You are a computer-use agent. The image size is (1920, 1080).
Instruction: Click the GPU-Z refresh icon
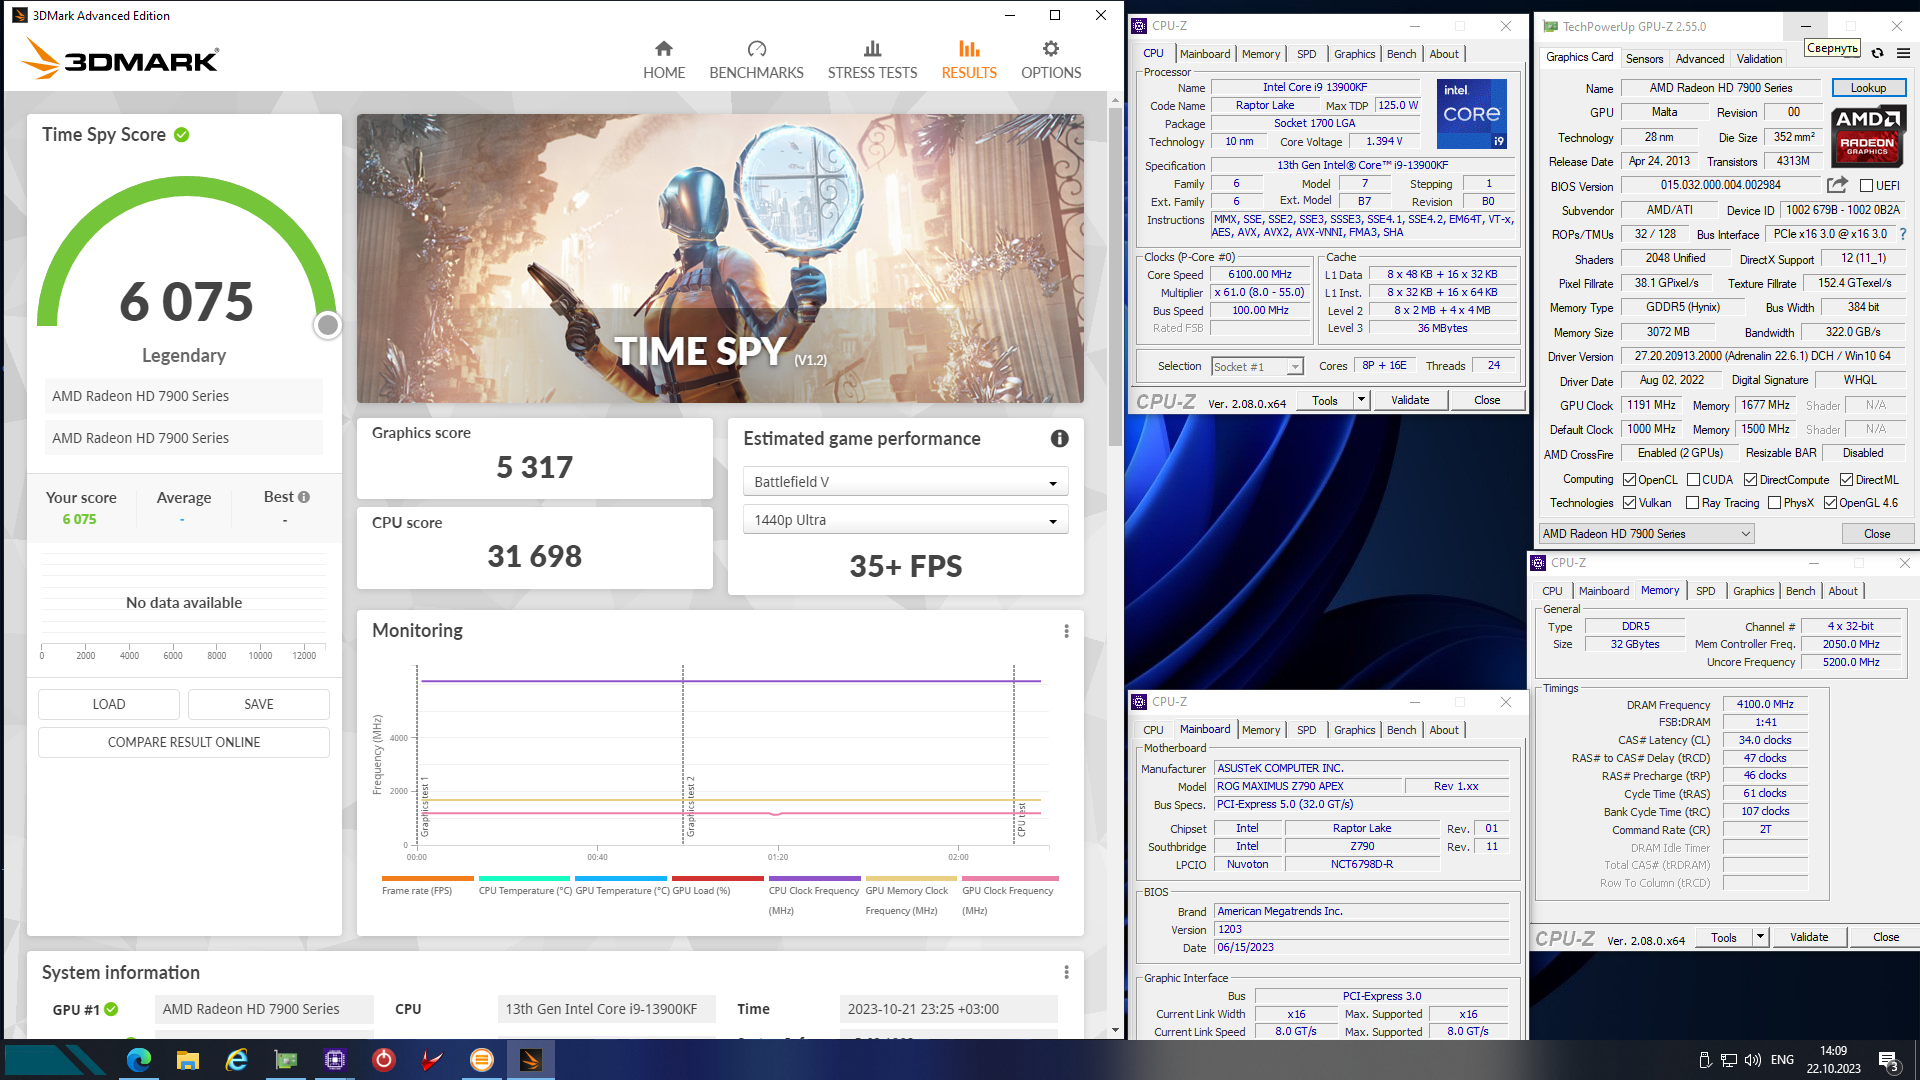coord(1877,53)
